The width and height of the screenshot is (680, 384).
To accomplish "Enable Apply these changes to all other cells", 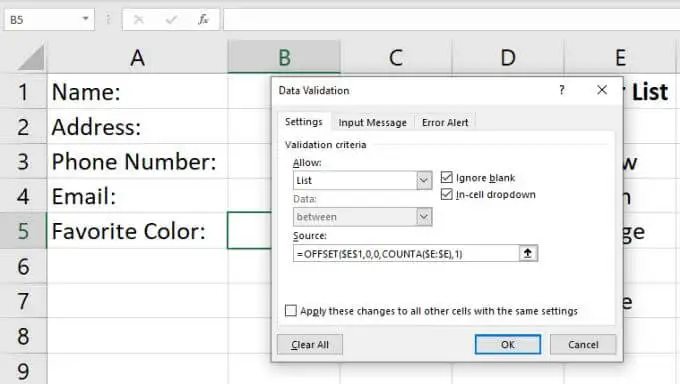I will click(x=291, y=311).
